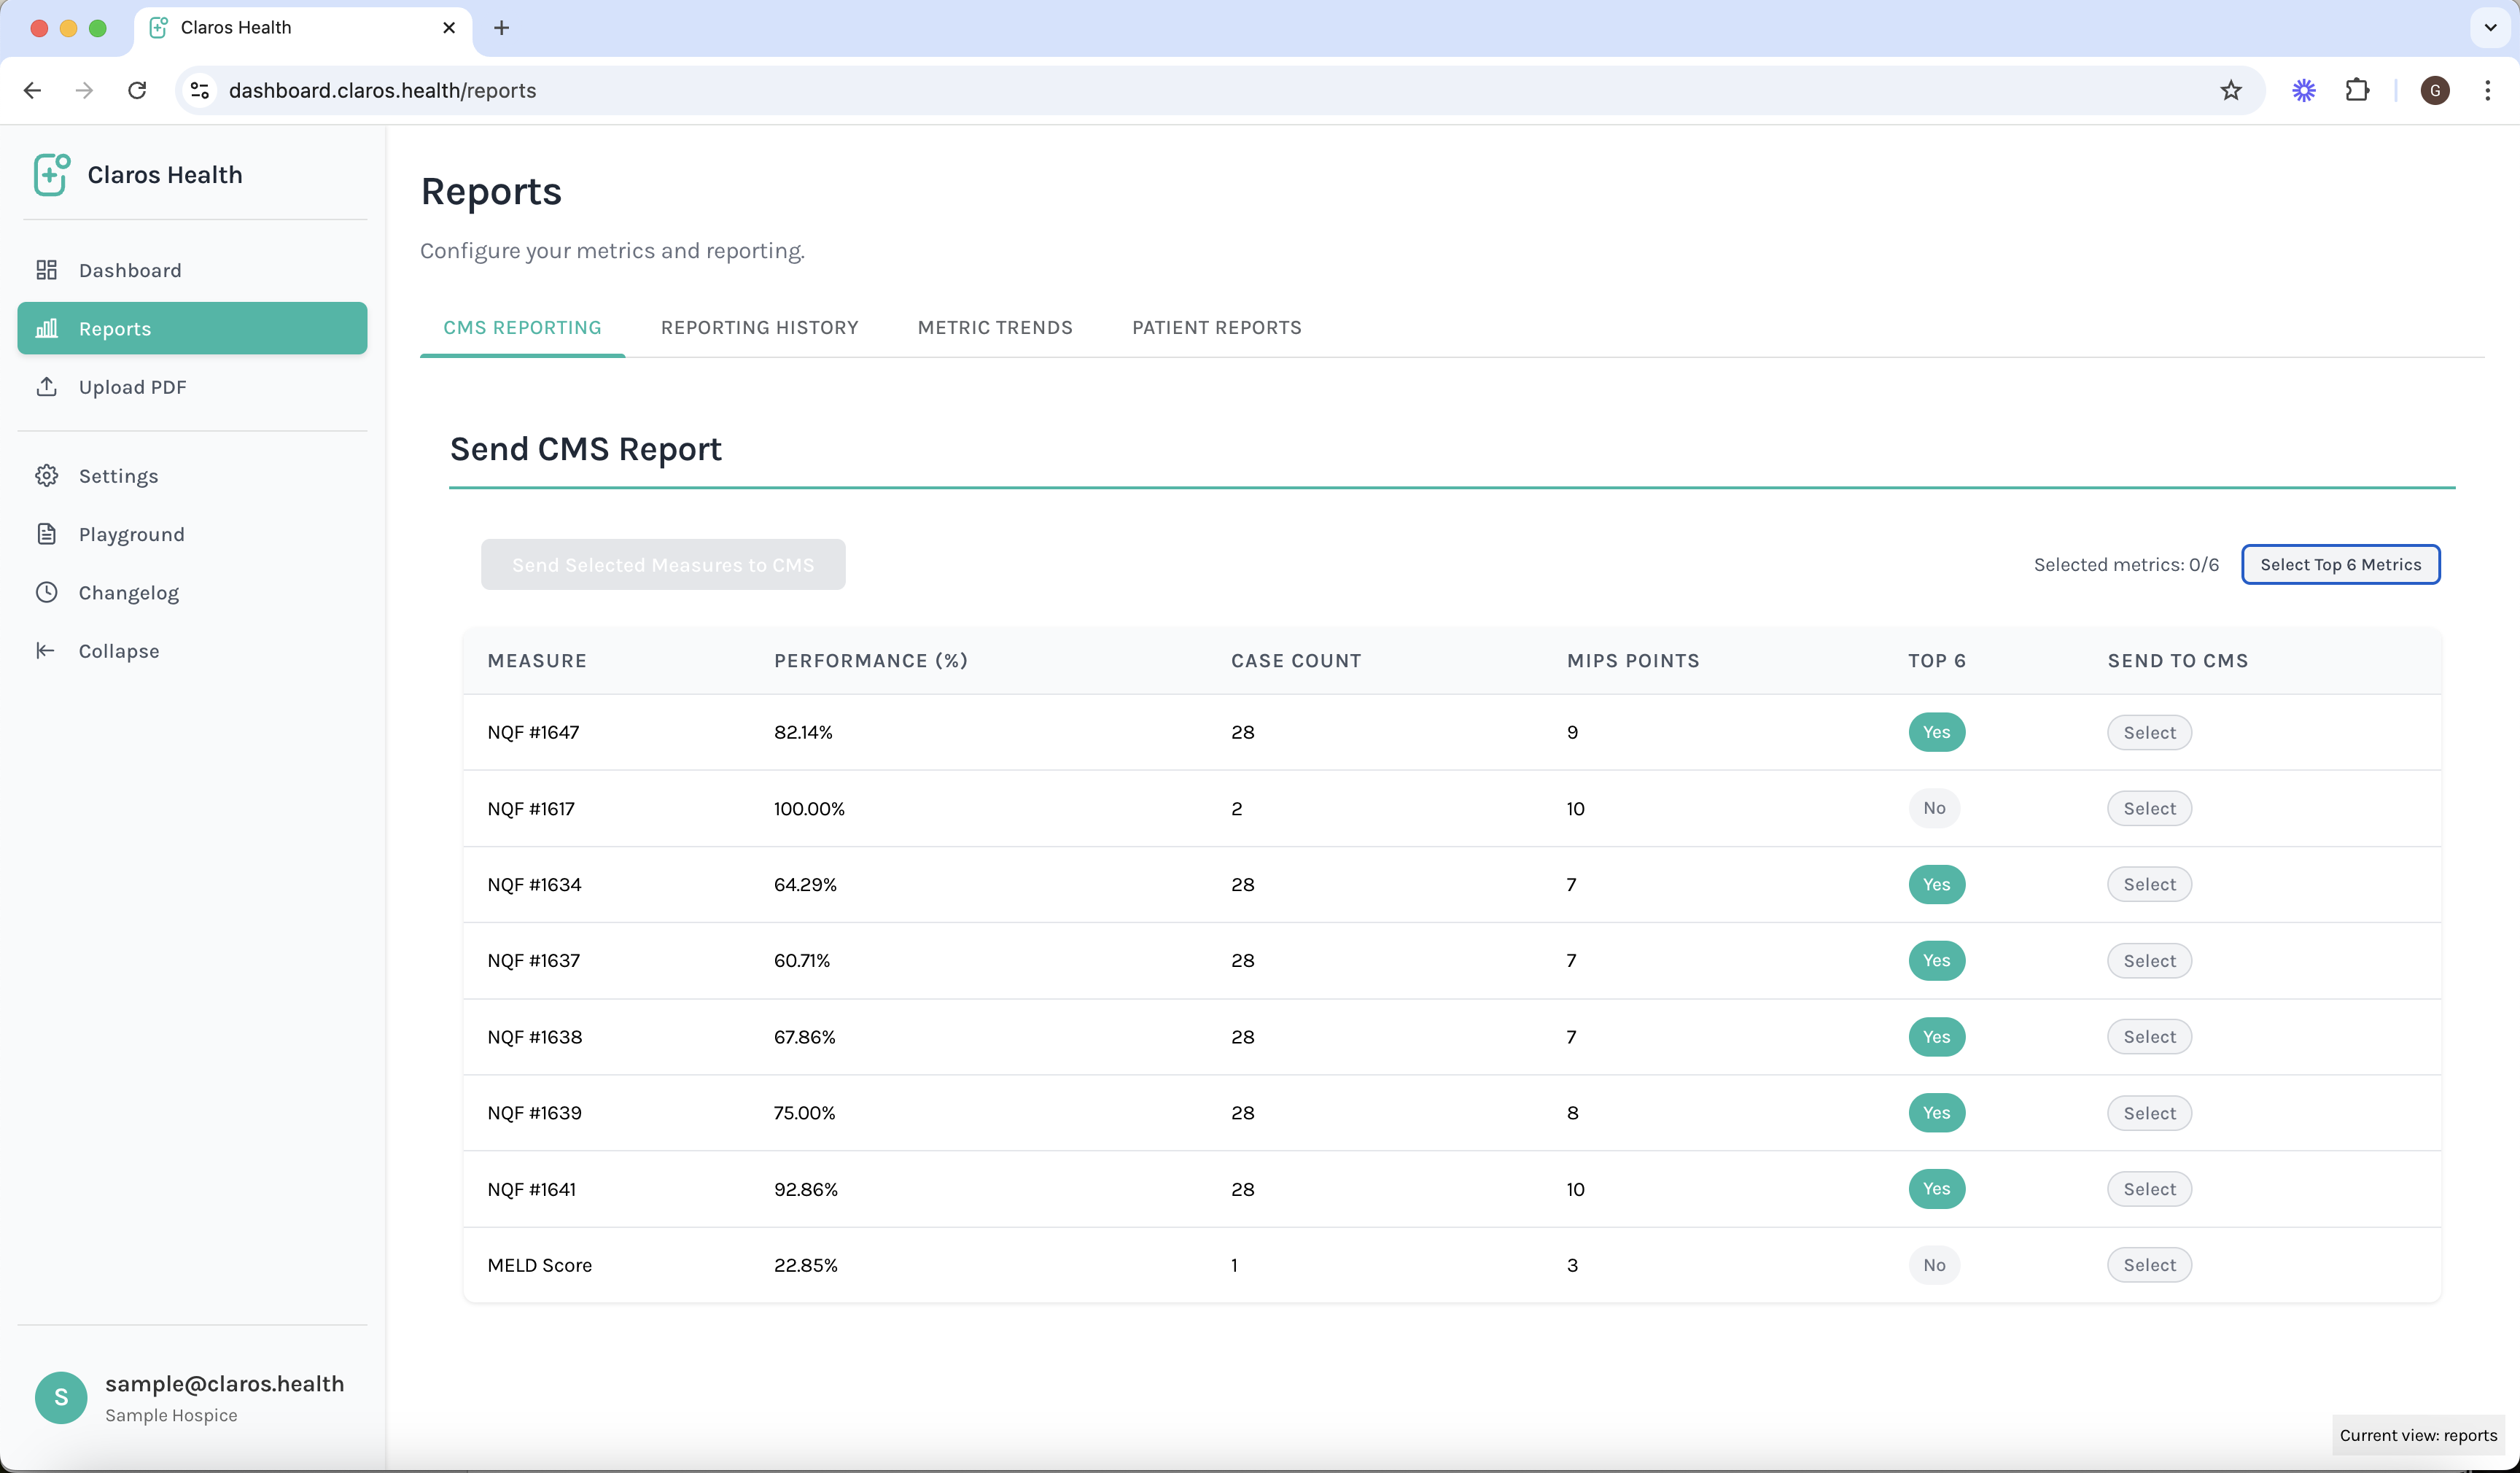The image size is (2520, 1473).
Task: Toggle the Yes badge for NQF #1647
Action: tap(1936, 732)
